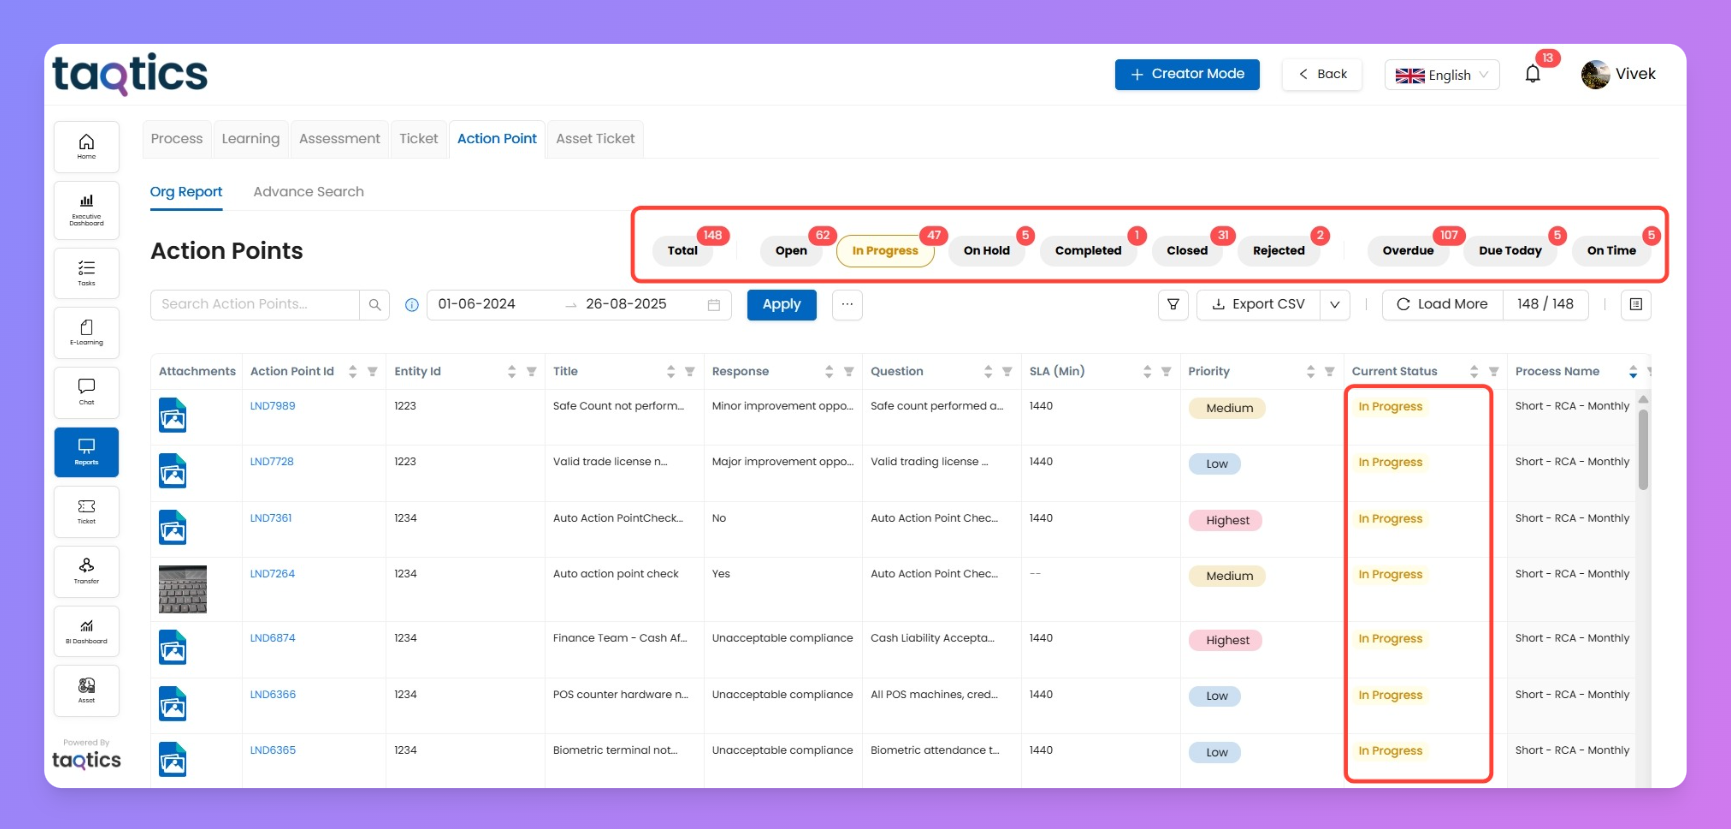The width and height of the screenshot is (1731, 829).
Task: Switch to the Asset Ticket tab
Action: point(595,139)
